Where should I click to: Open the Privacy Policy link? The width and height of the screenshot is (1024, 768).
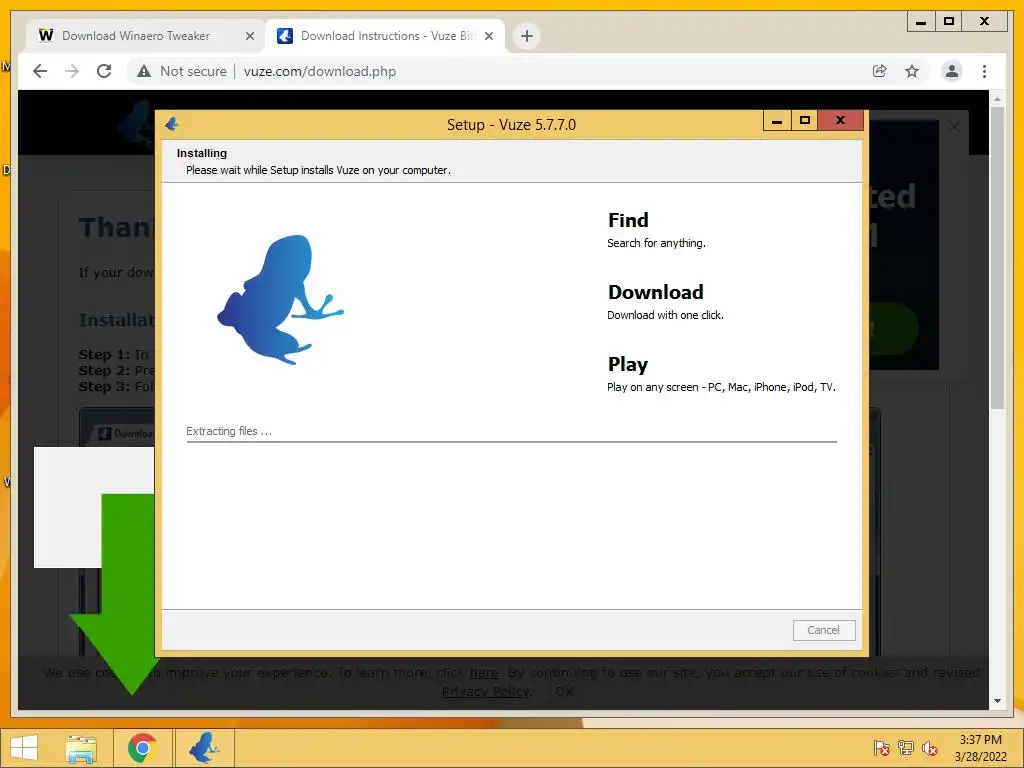click(487, 692)
